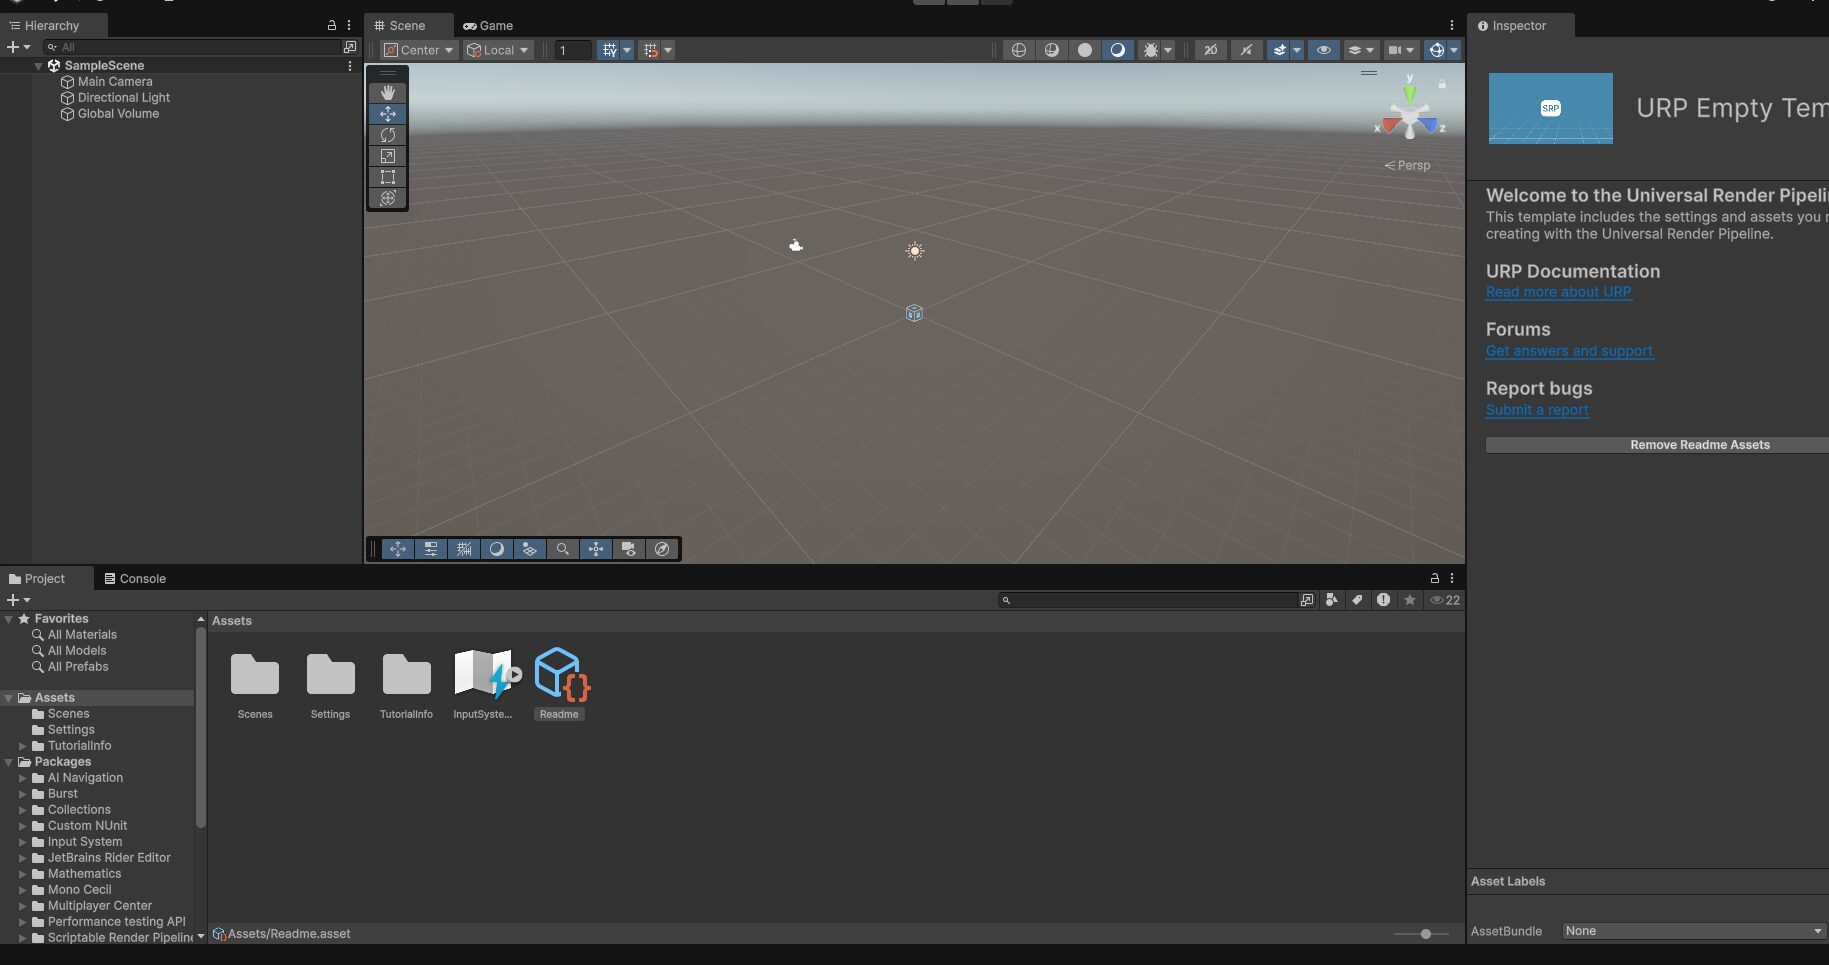The height and width of the screenshot is (965, 1829).
Task: Collapse the Packages section
Action: pos(9,762)
